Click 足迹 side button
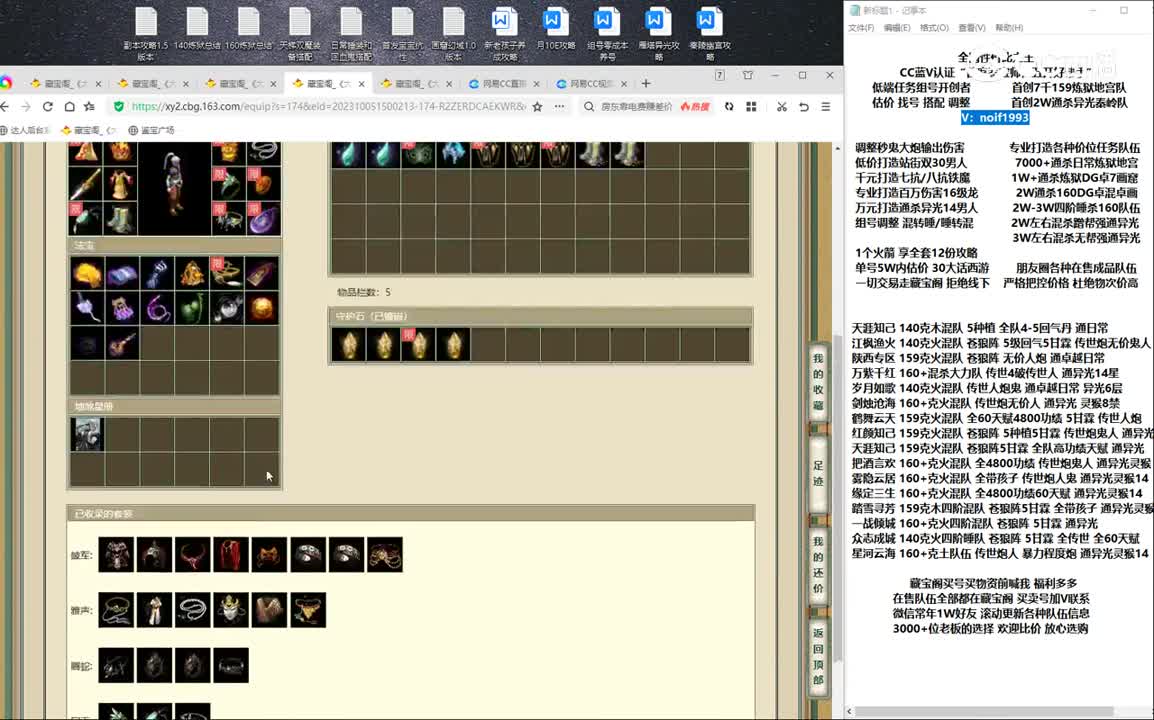Viewport: 1154px width, 720px height. 818,473
